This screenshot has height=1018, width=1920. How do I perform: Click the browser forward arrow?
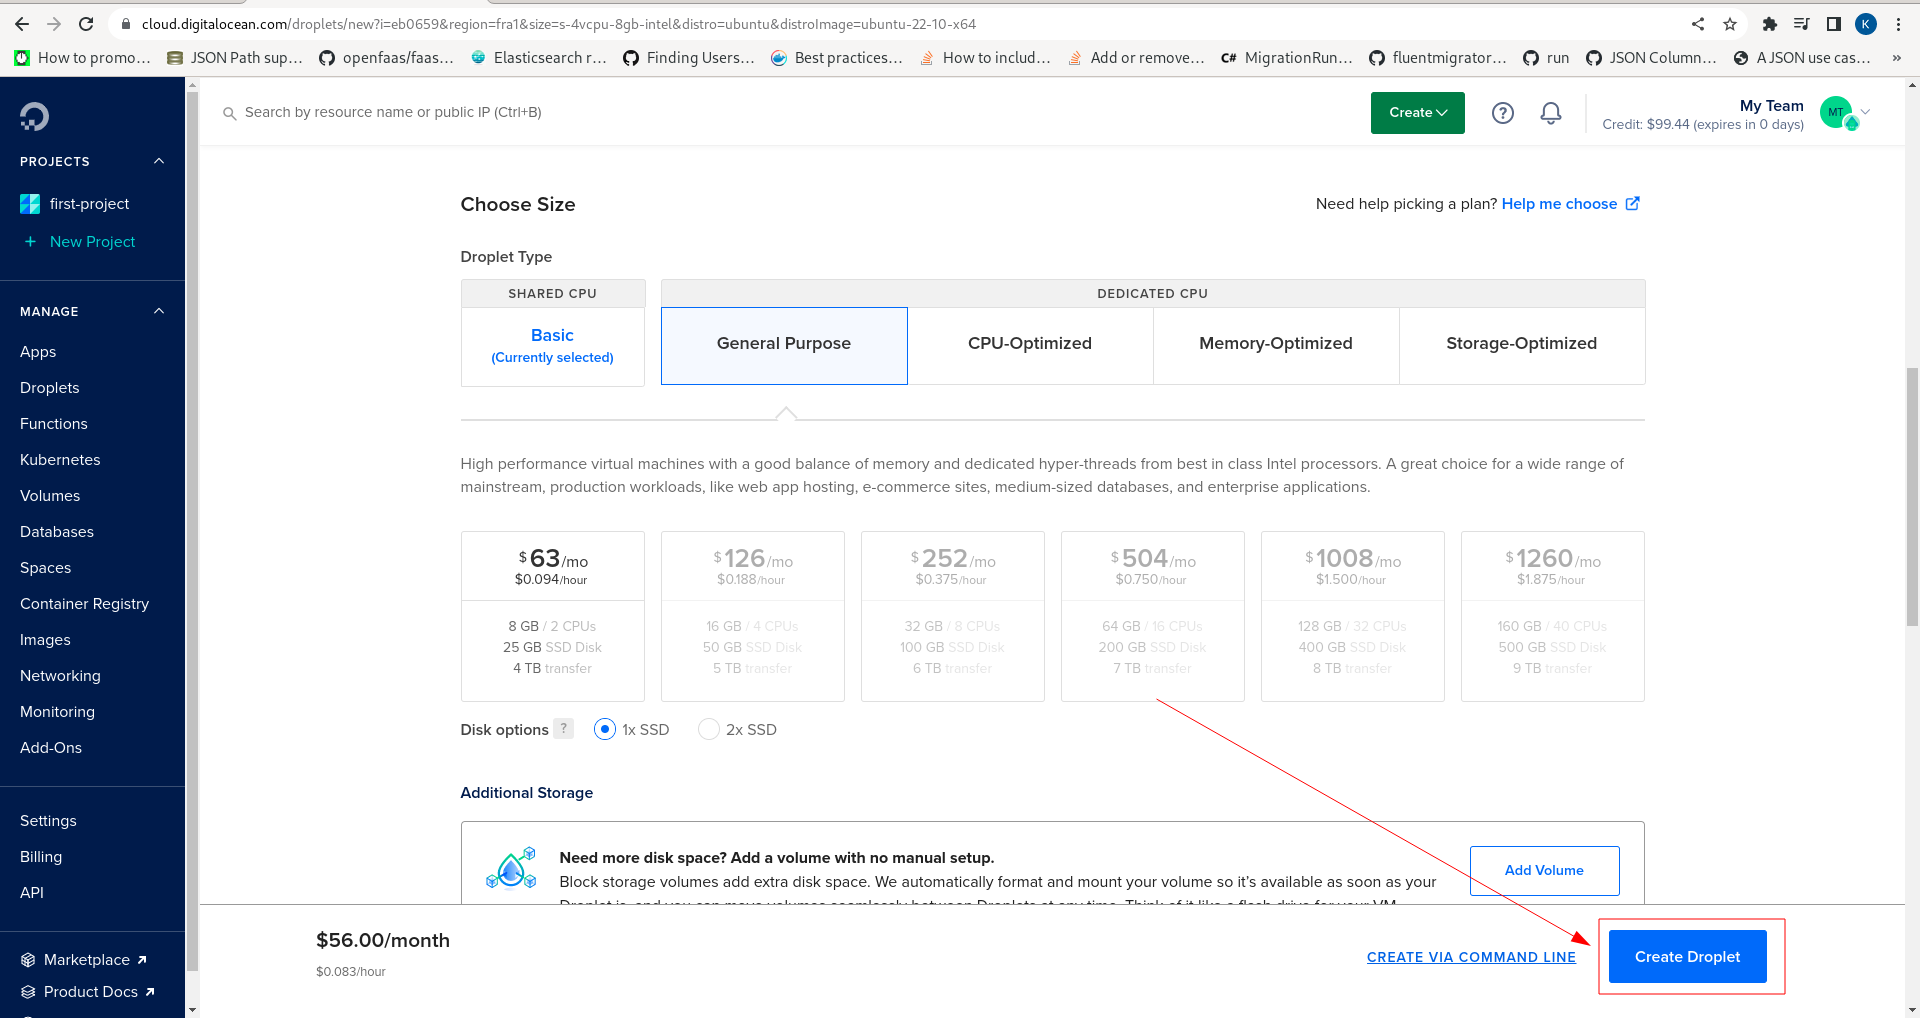pyautogui.click(x=54, y=24)
